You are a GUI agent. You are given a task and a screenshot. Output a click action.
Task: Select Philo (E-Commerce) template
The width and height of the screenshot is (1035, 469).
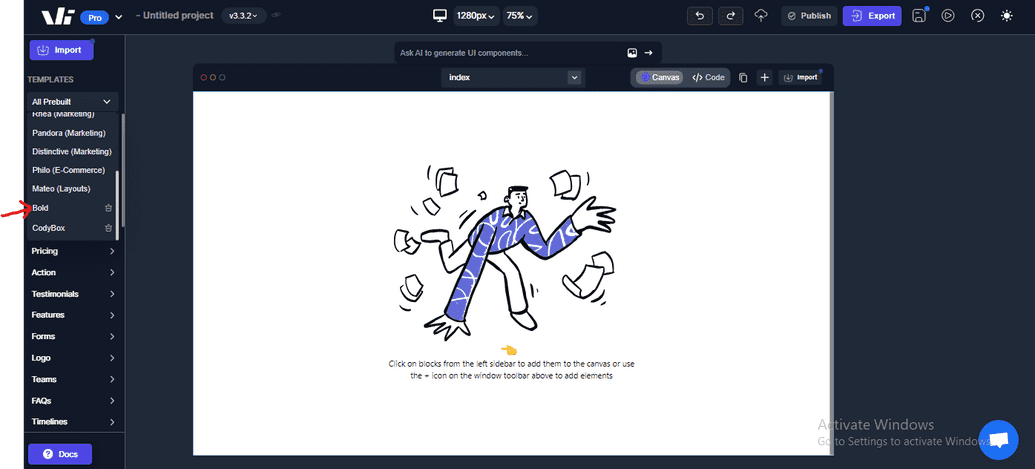[x=69, y=170]
